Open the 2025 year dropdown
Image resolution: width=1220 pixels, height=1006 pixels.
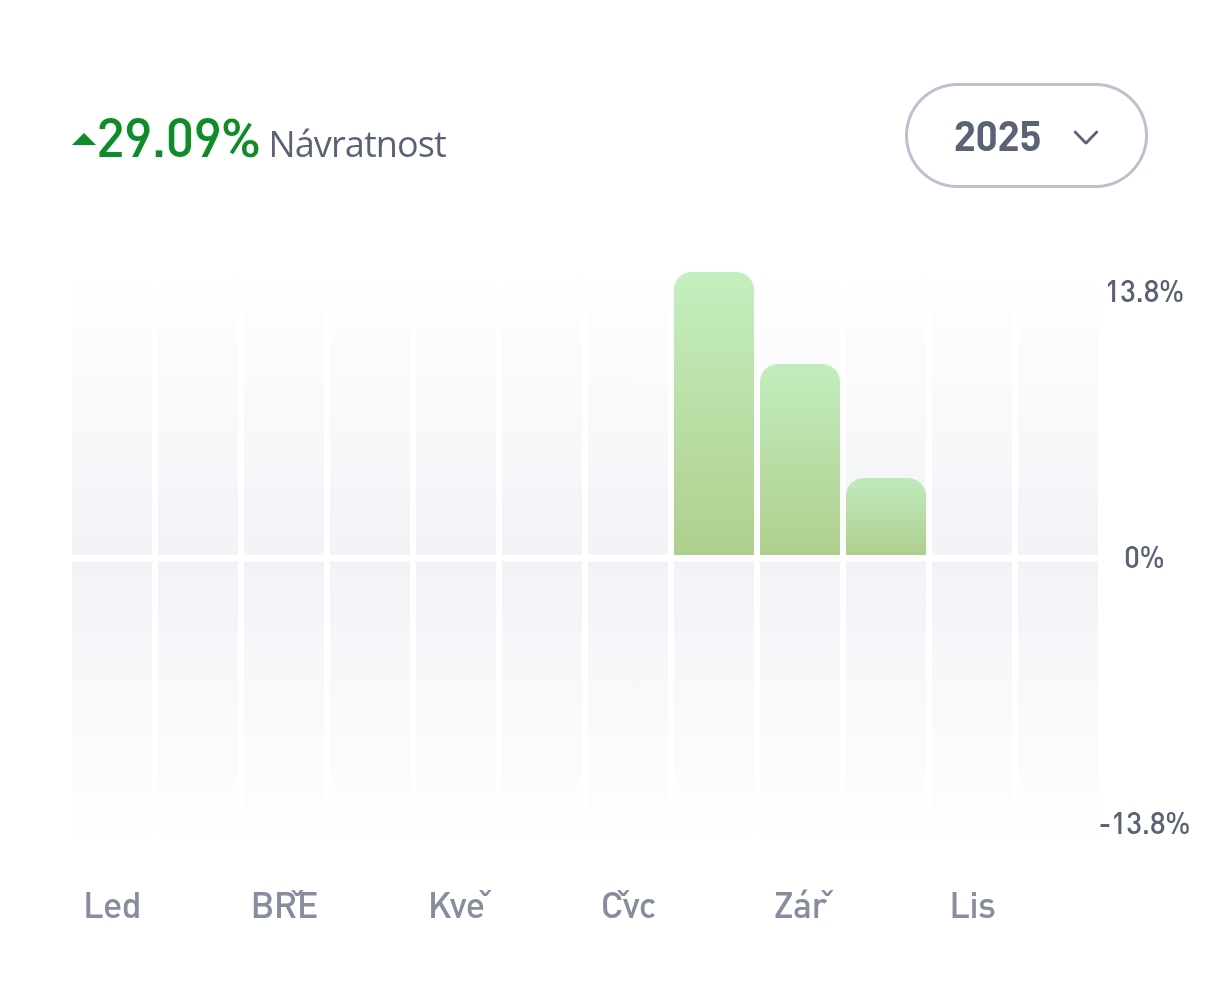pos(1025,136)
